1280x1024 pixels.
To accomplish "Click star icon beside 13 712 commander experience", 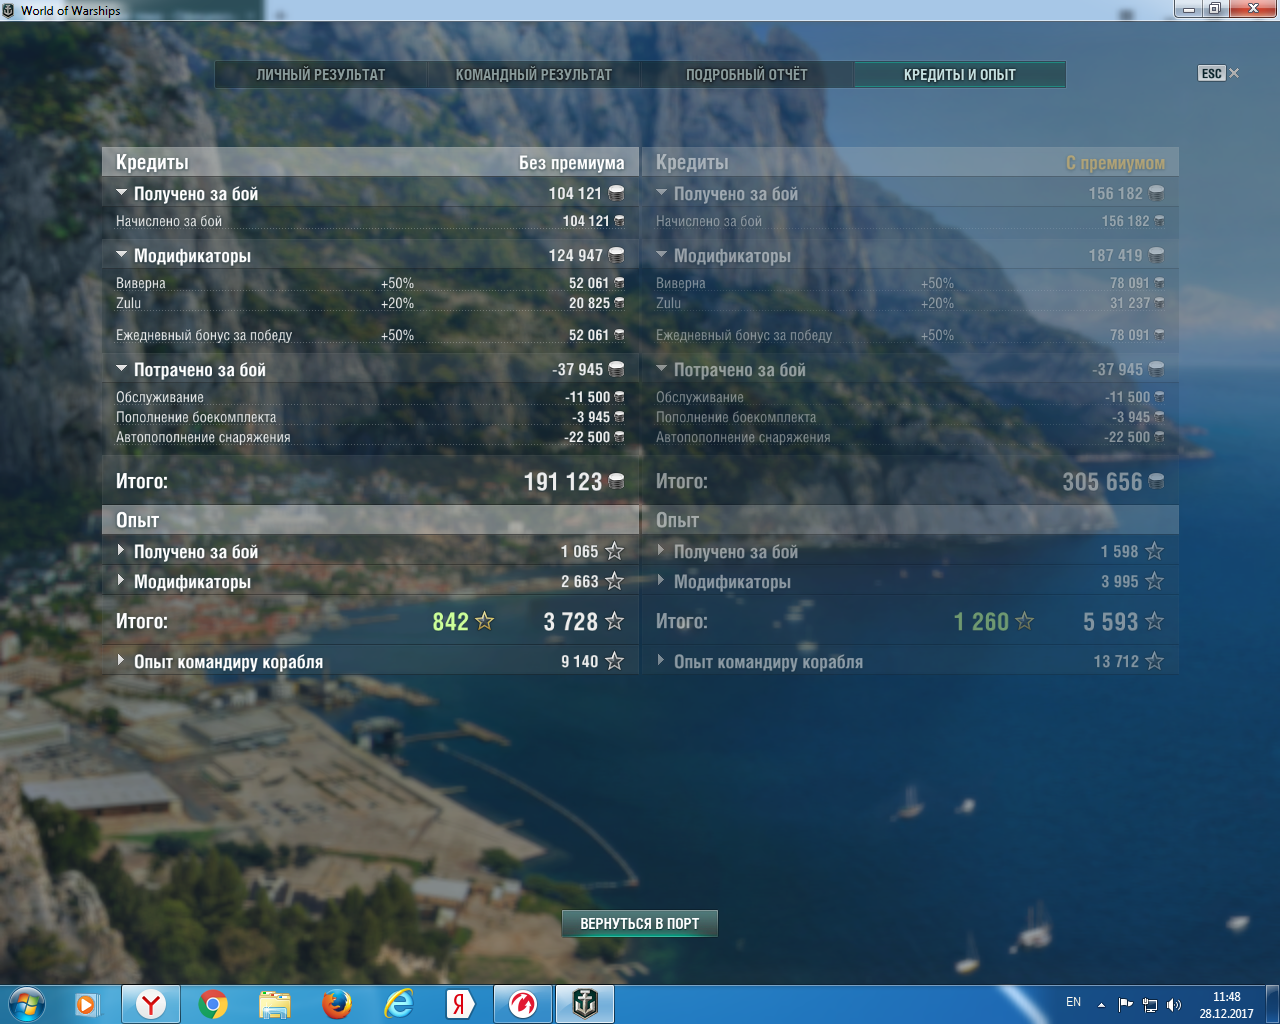I will coord(1155,661).
